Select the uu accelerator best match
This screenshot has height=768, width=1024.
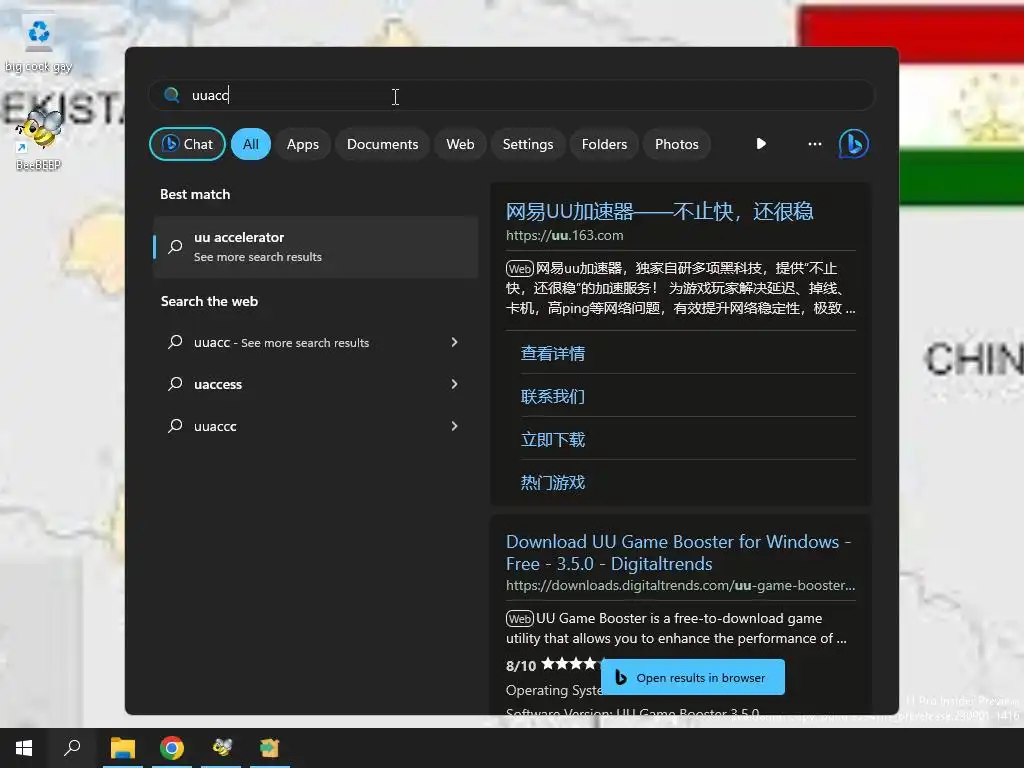click(x=315, y=247)
